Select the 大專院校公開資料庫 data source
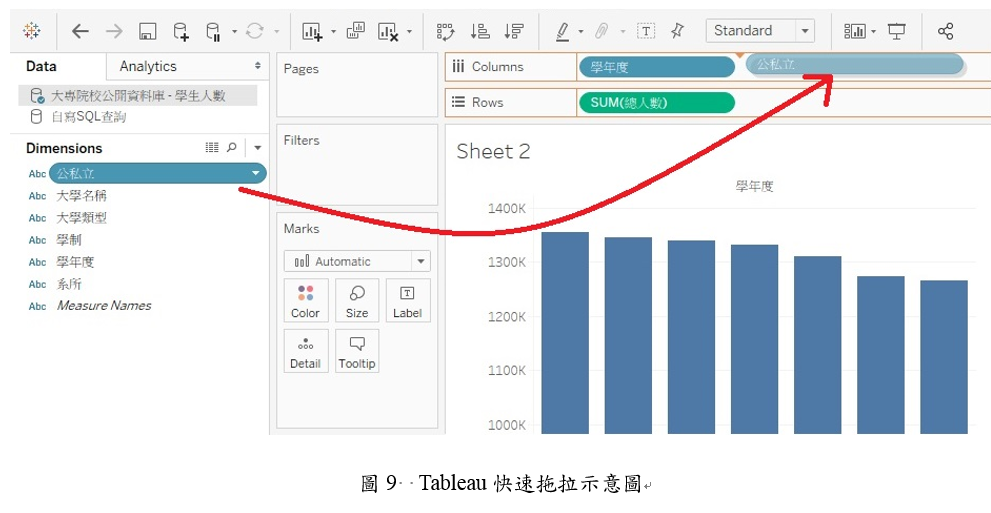The height and width of the screenshot is (513, 991). (x=137, y=96)
